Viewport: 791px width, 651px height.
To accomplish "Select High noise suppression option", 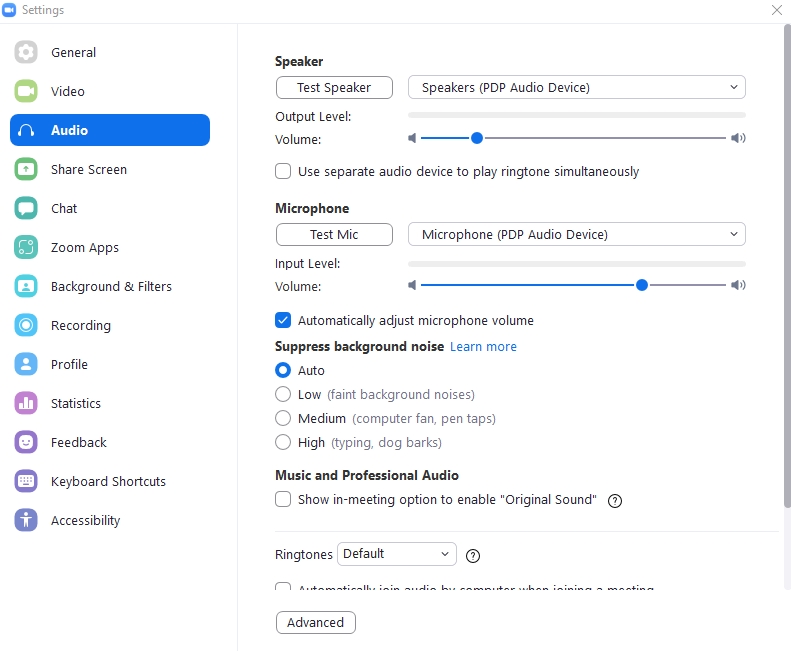I will click(x=283, y=442).
